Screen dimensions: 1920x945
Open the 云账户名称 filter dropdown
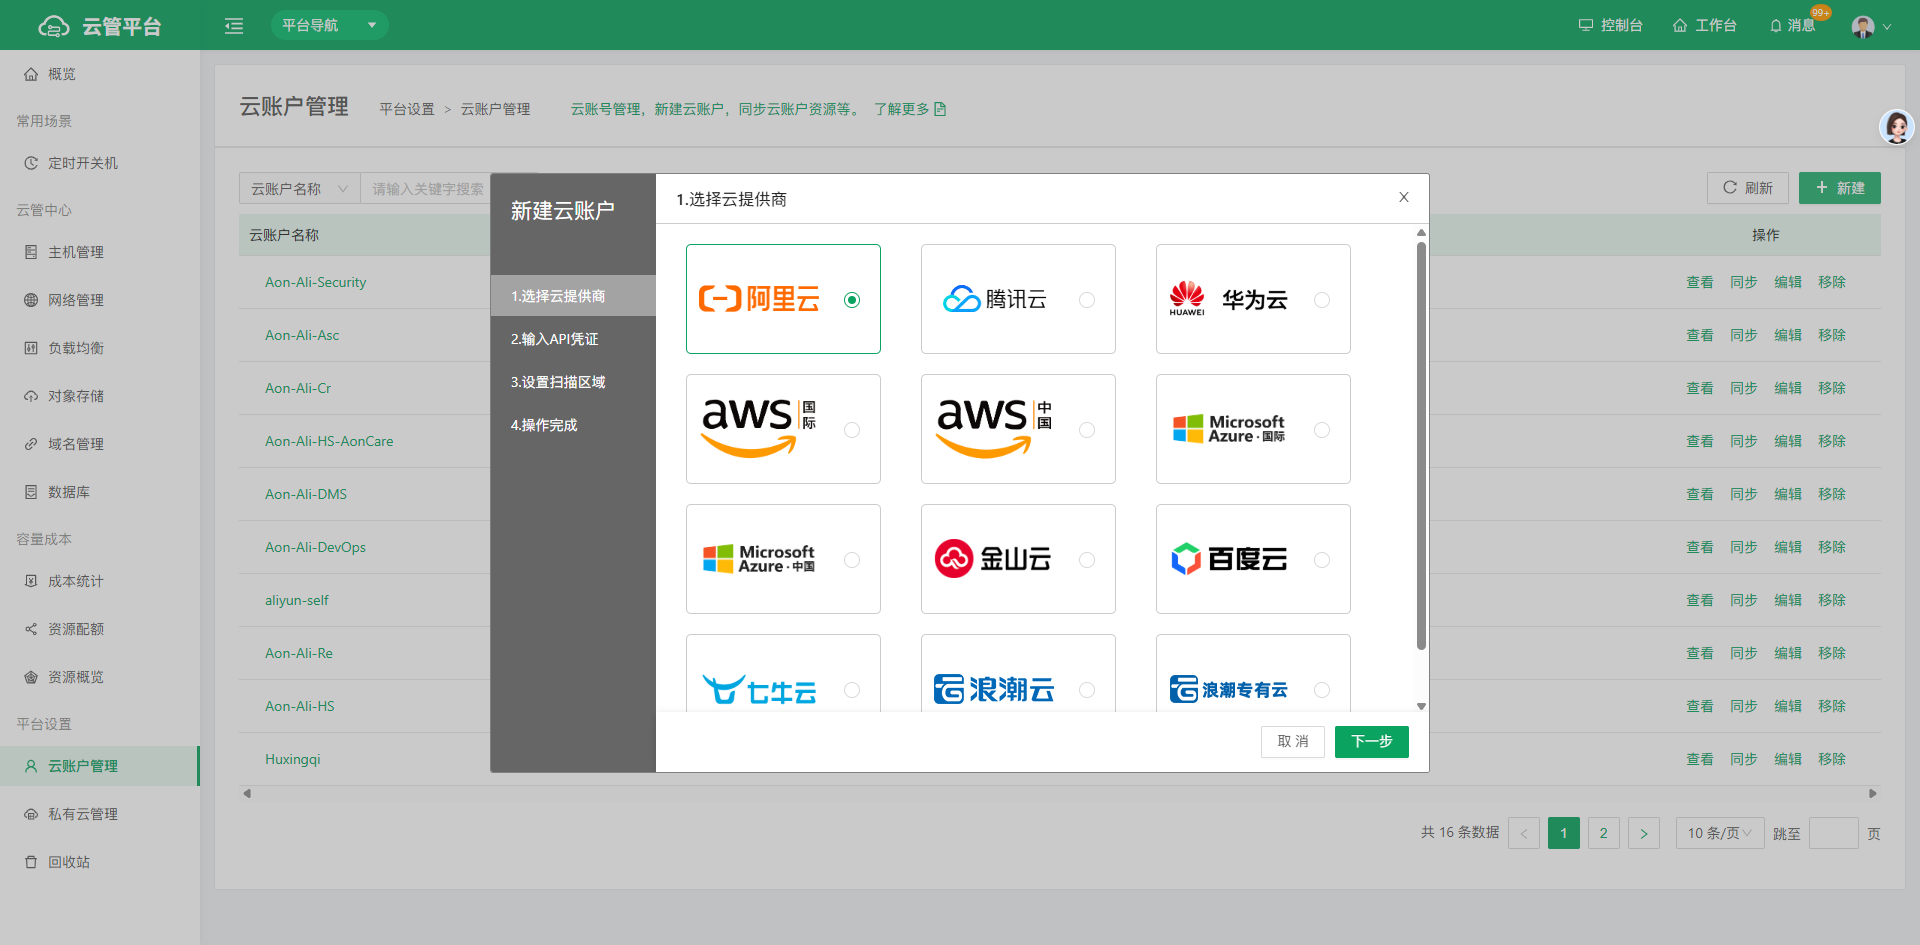[x=299, y=188]
